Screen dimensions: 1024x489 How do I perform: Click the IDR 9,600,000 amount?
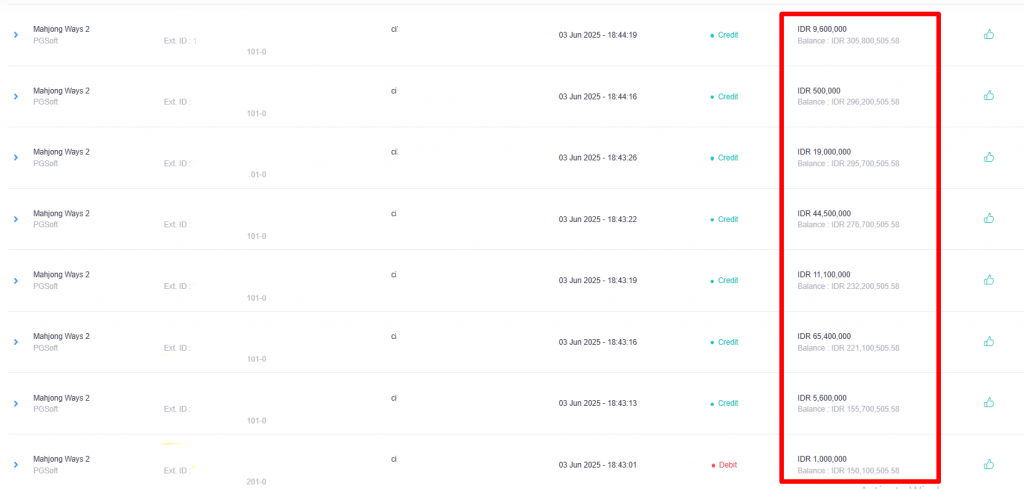coord(824,29)
